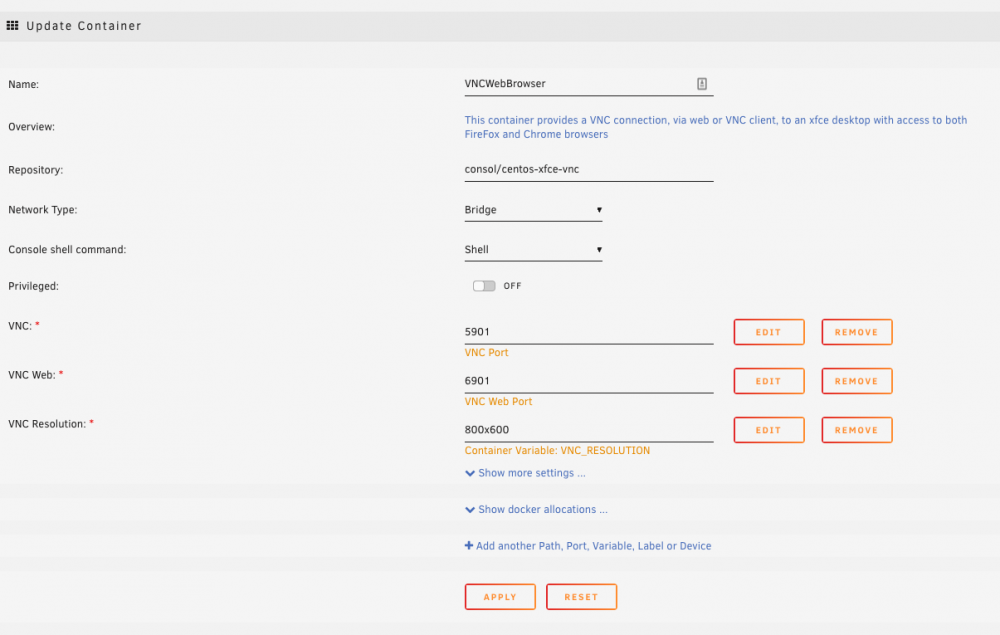Click the 'Network Type:' label
The width and height of the screenshot is (1000, 635).
pyautogui.click(x=43, y=210)
